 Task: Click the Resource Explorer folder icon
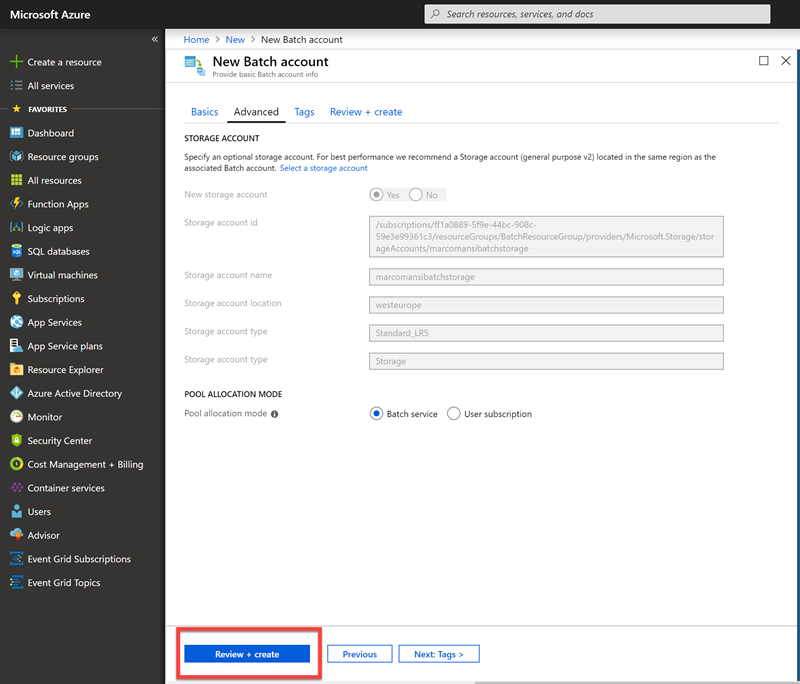[16, 369]
